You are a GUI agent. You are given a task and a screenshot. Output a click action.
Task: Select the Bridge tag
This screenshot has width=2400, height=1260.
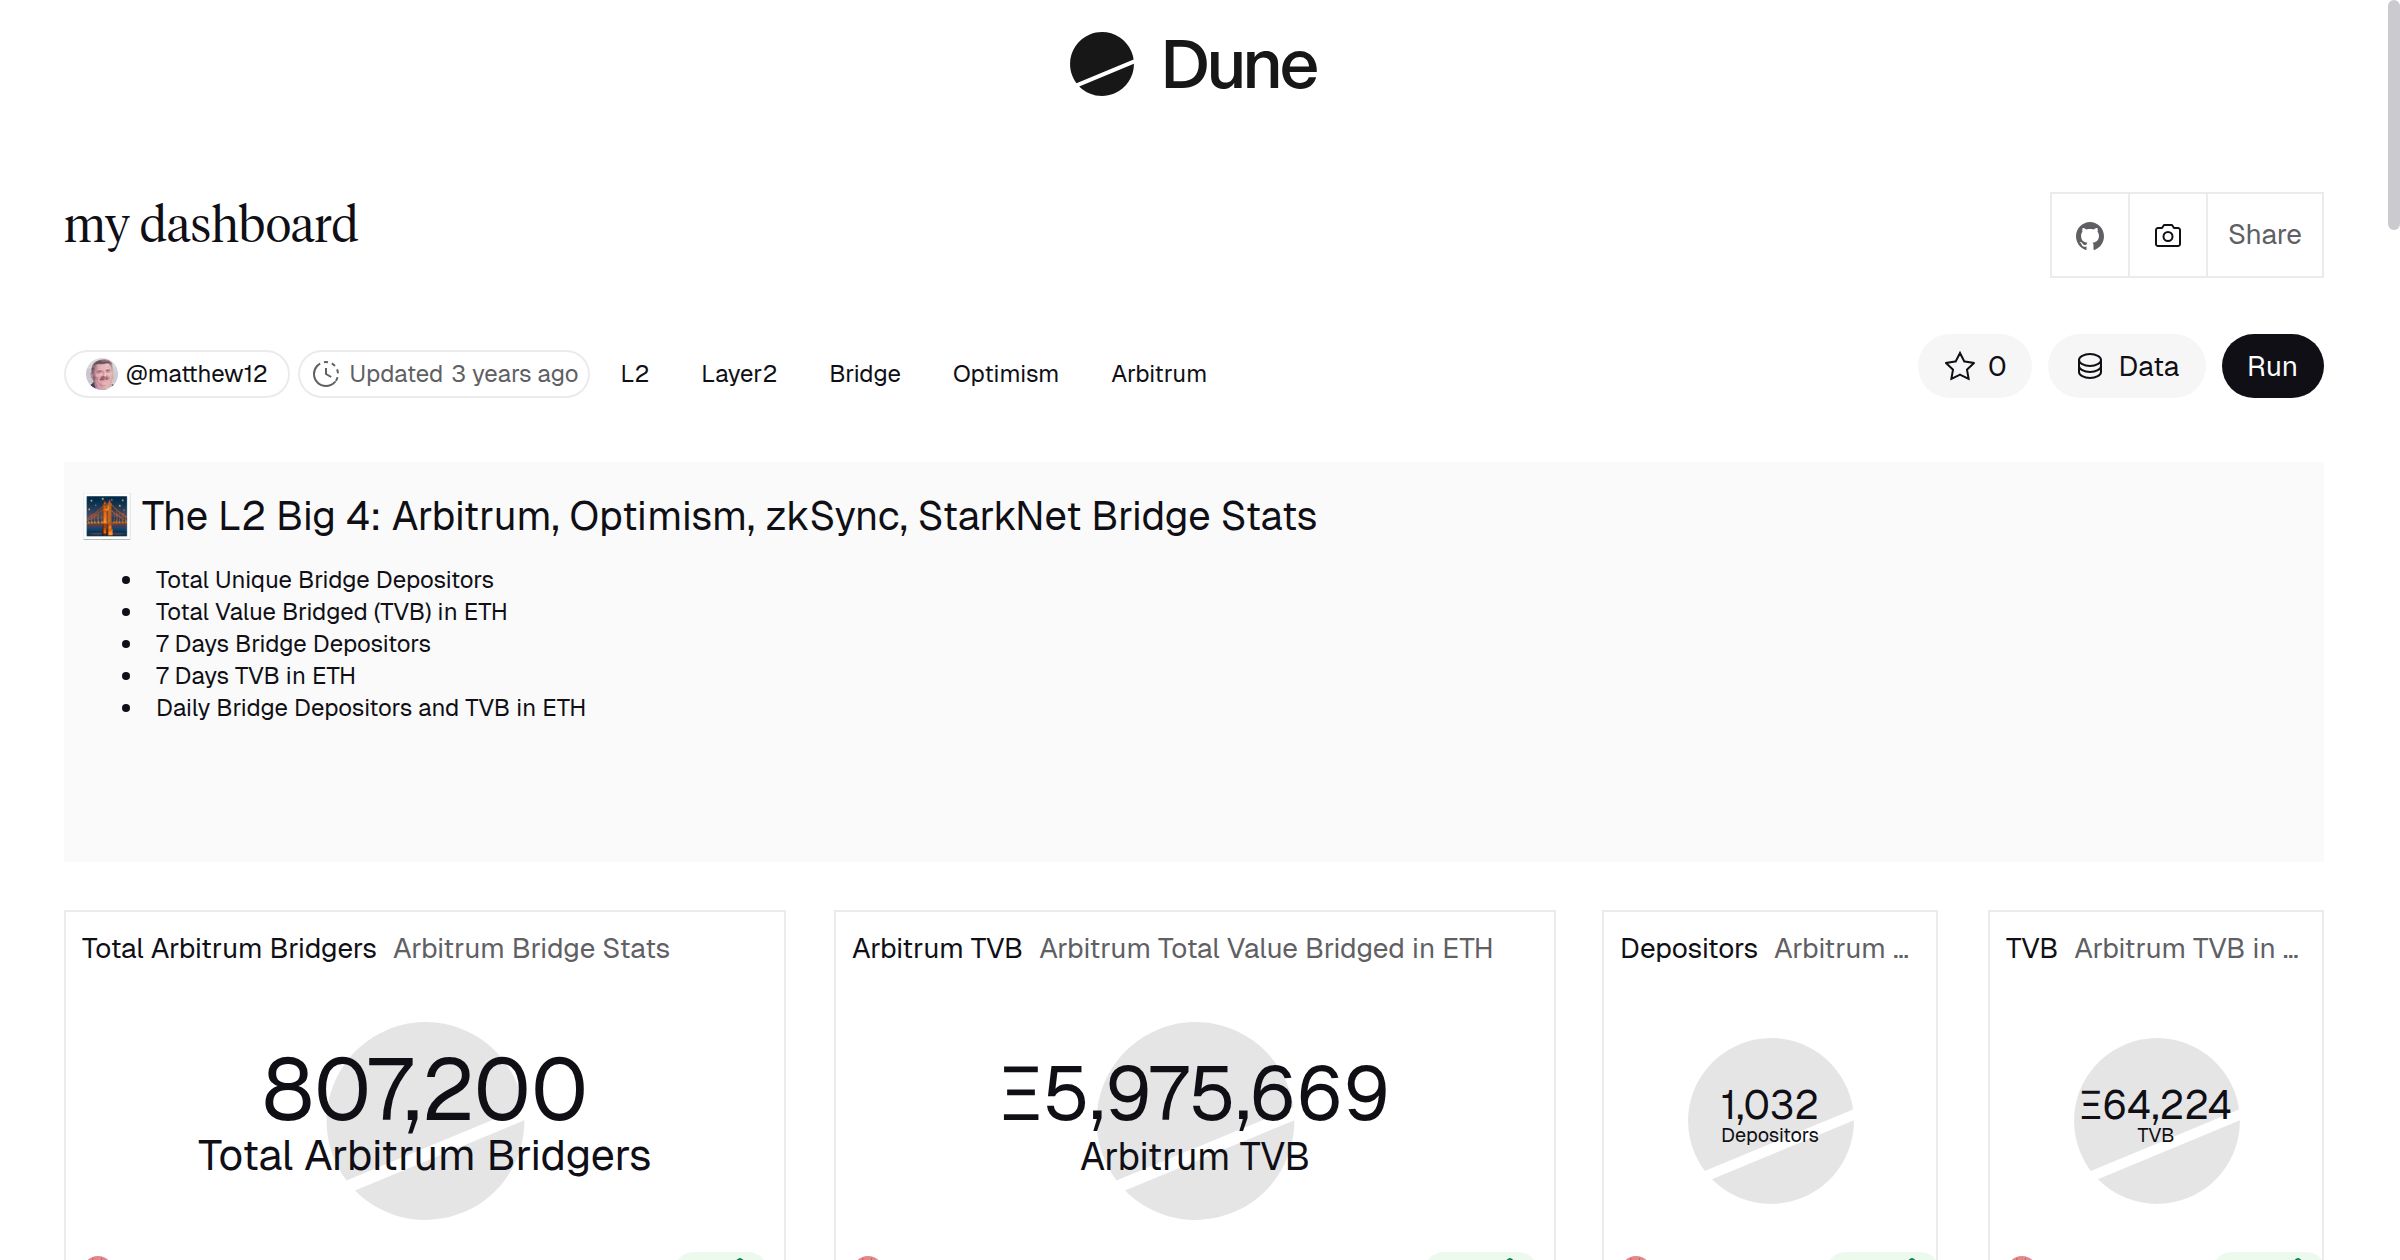(x=864, y=374)
